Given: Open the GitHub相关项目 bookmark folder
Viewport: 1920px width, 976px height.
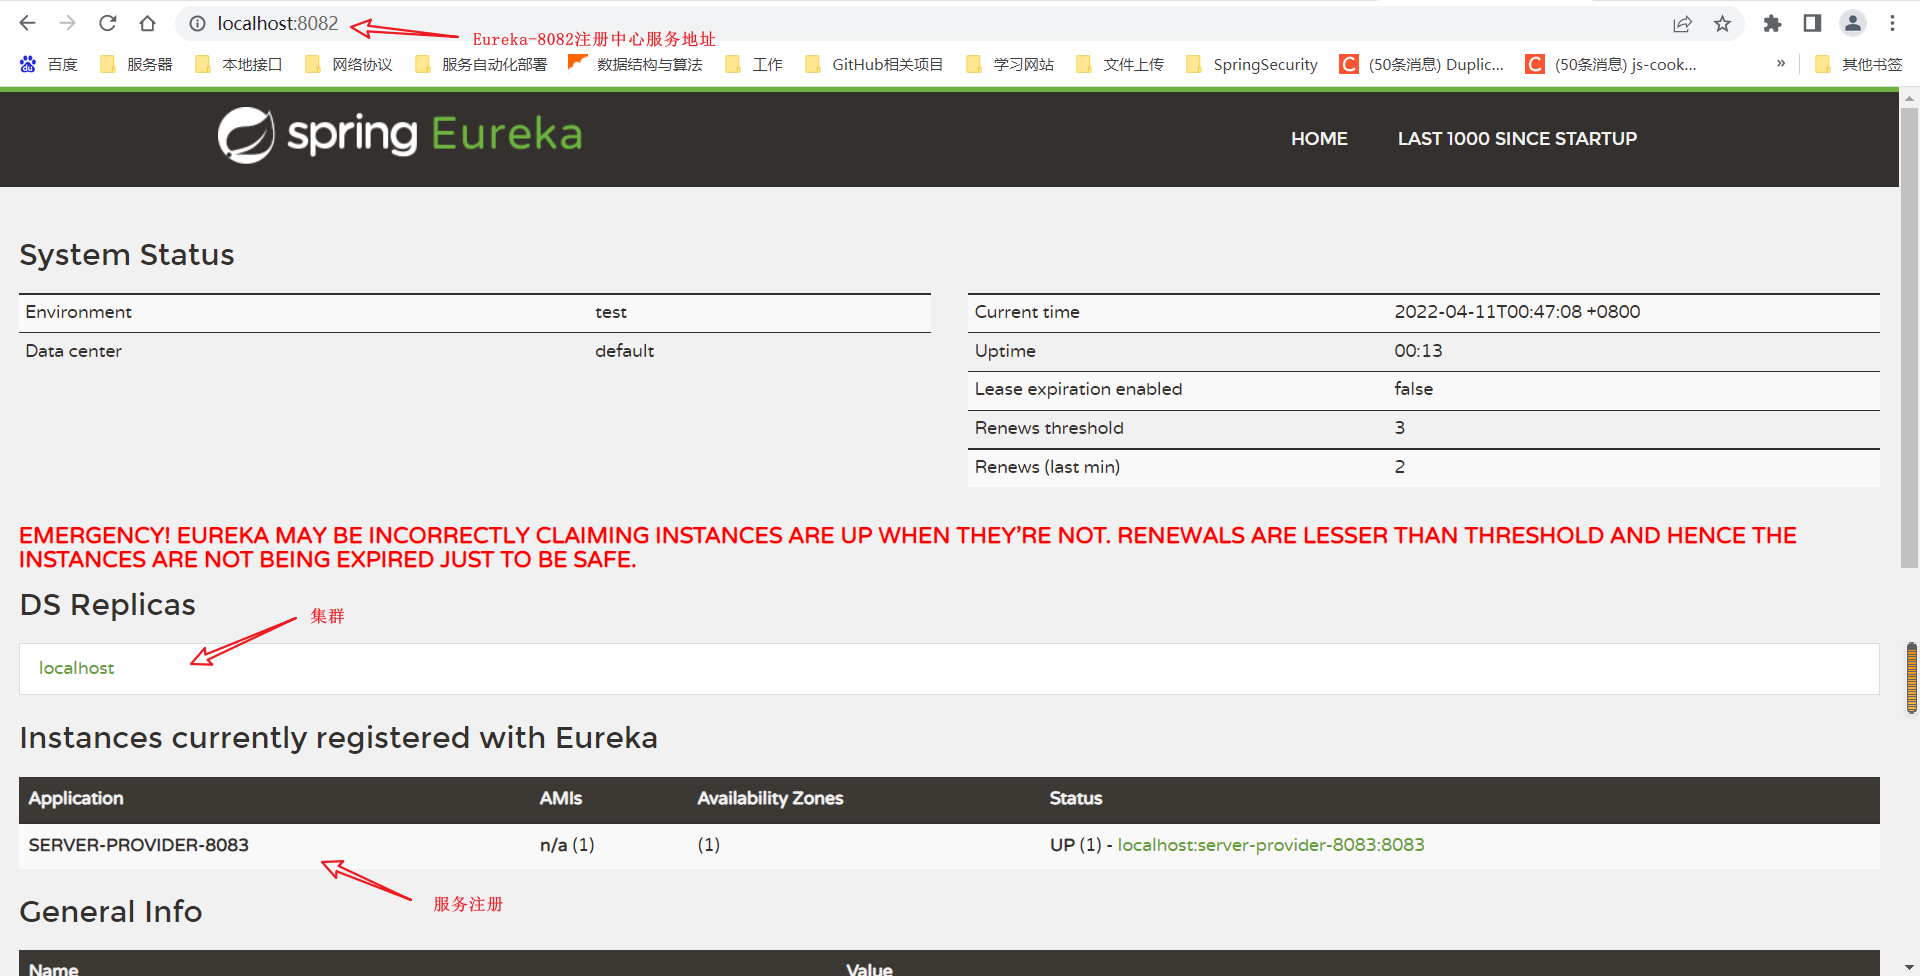Looking at the screenshot, I should [x=874, y=64].
